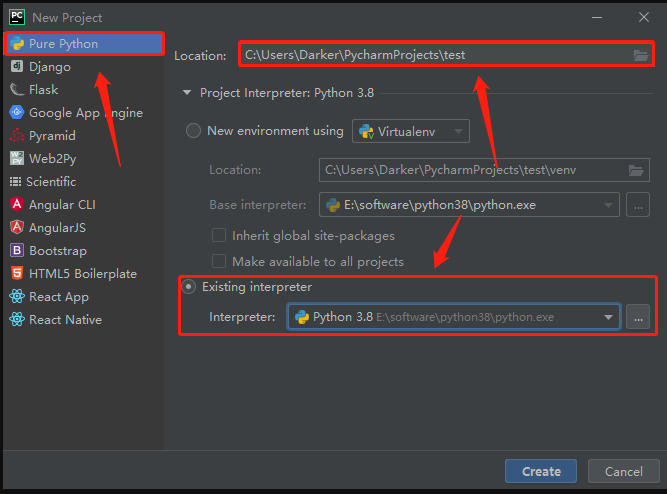Select the New environment using radio button
The image size is (667, 494).
(x=193, y=131)
